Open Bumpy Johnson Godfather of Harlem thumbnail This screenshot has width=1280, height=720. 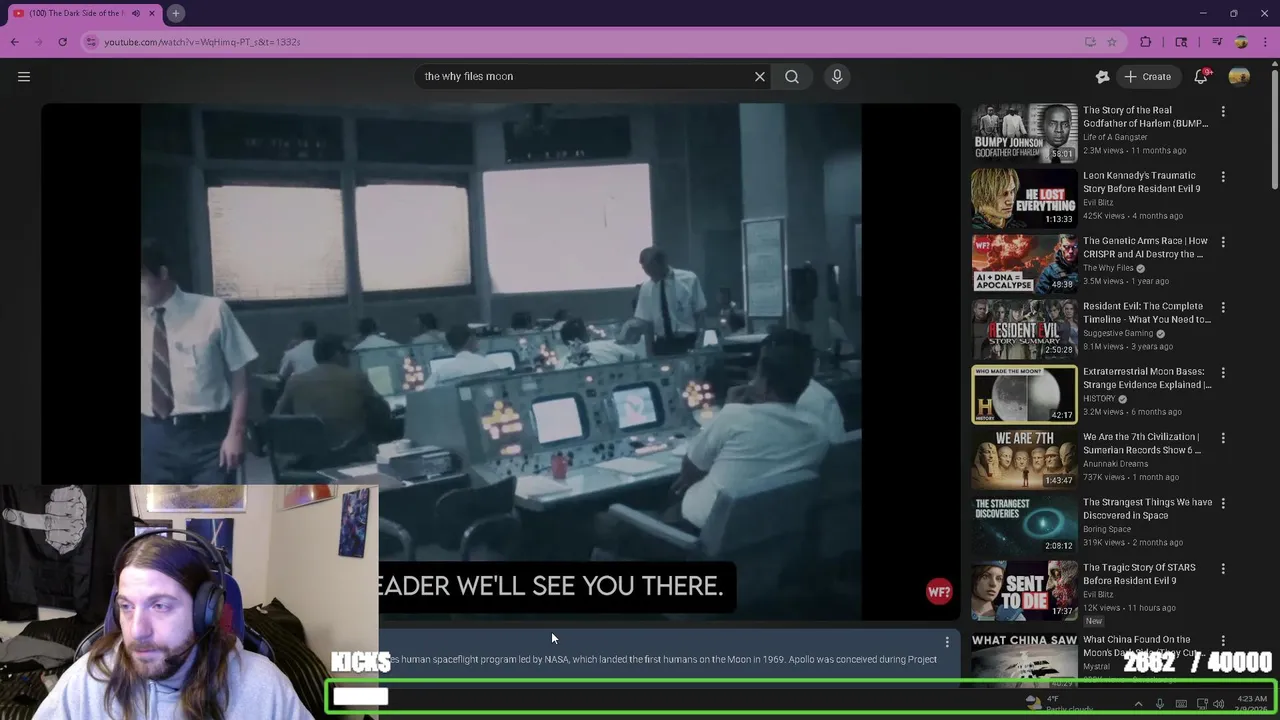pos(1024,133)
